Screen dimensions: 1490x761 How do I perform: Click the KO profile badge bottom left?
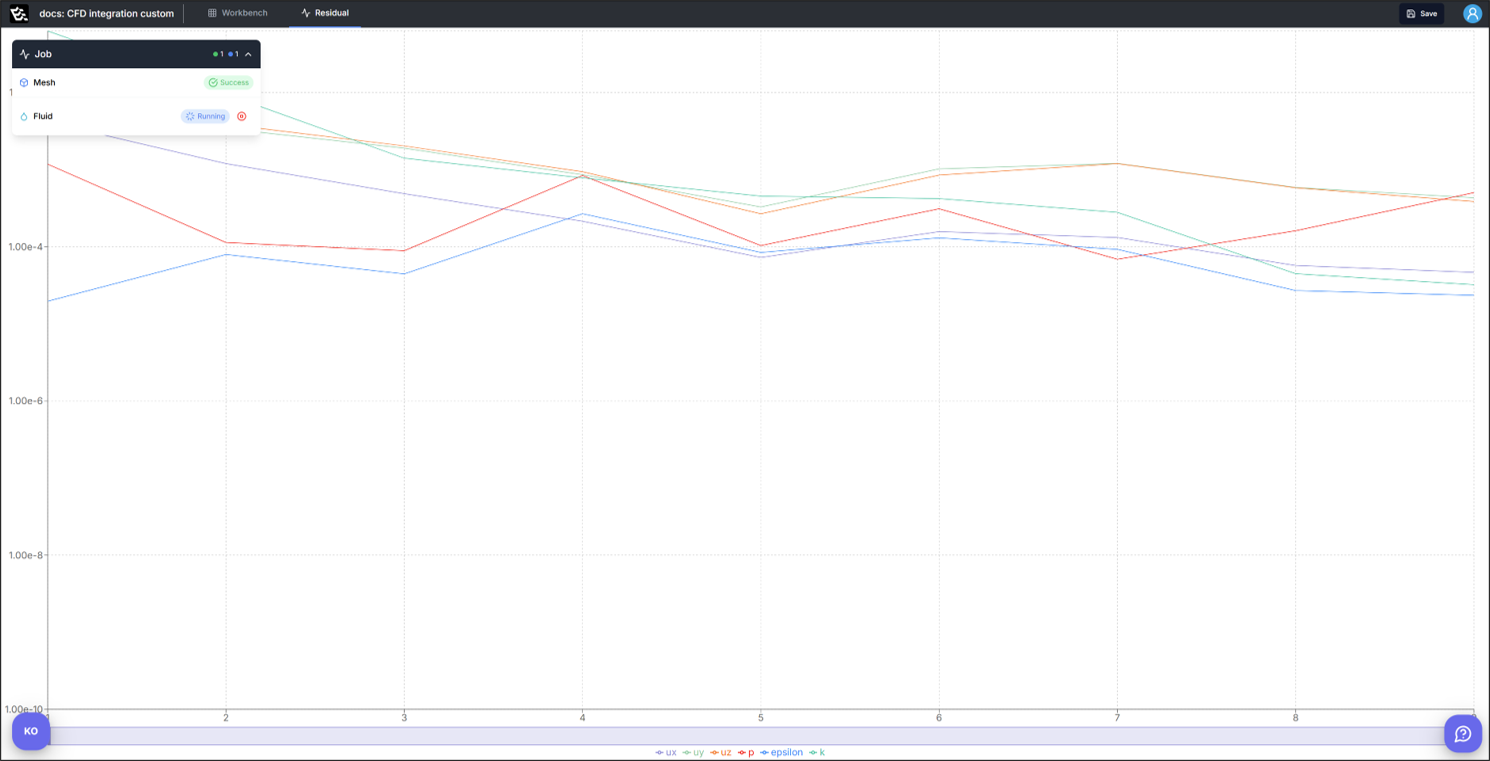(x=31, y=731)
